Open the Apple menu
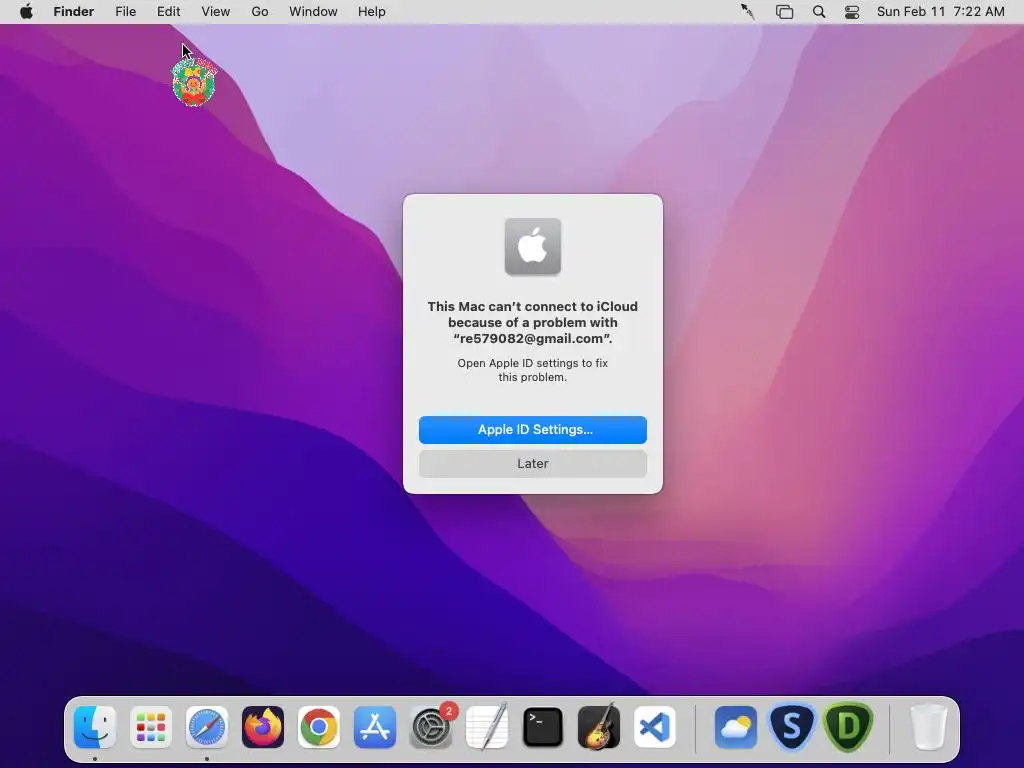 pyautogui.click(x=26, y=12)
